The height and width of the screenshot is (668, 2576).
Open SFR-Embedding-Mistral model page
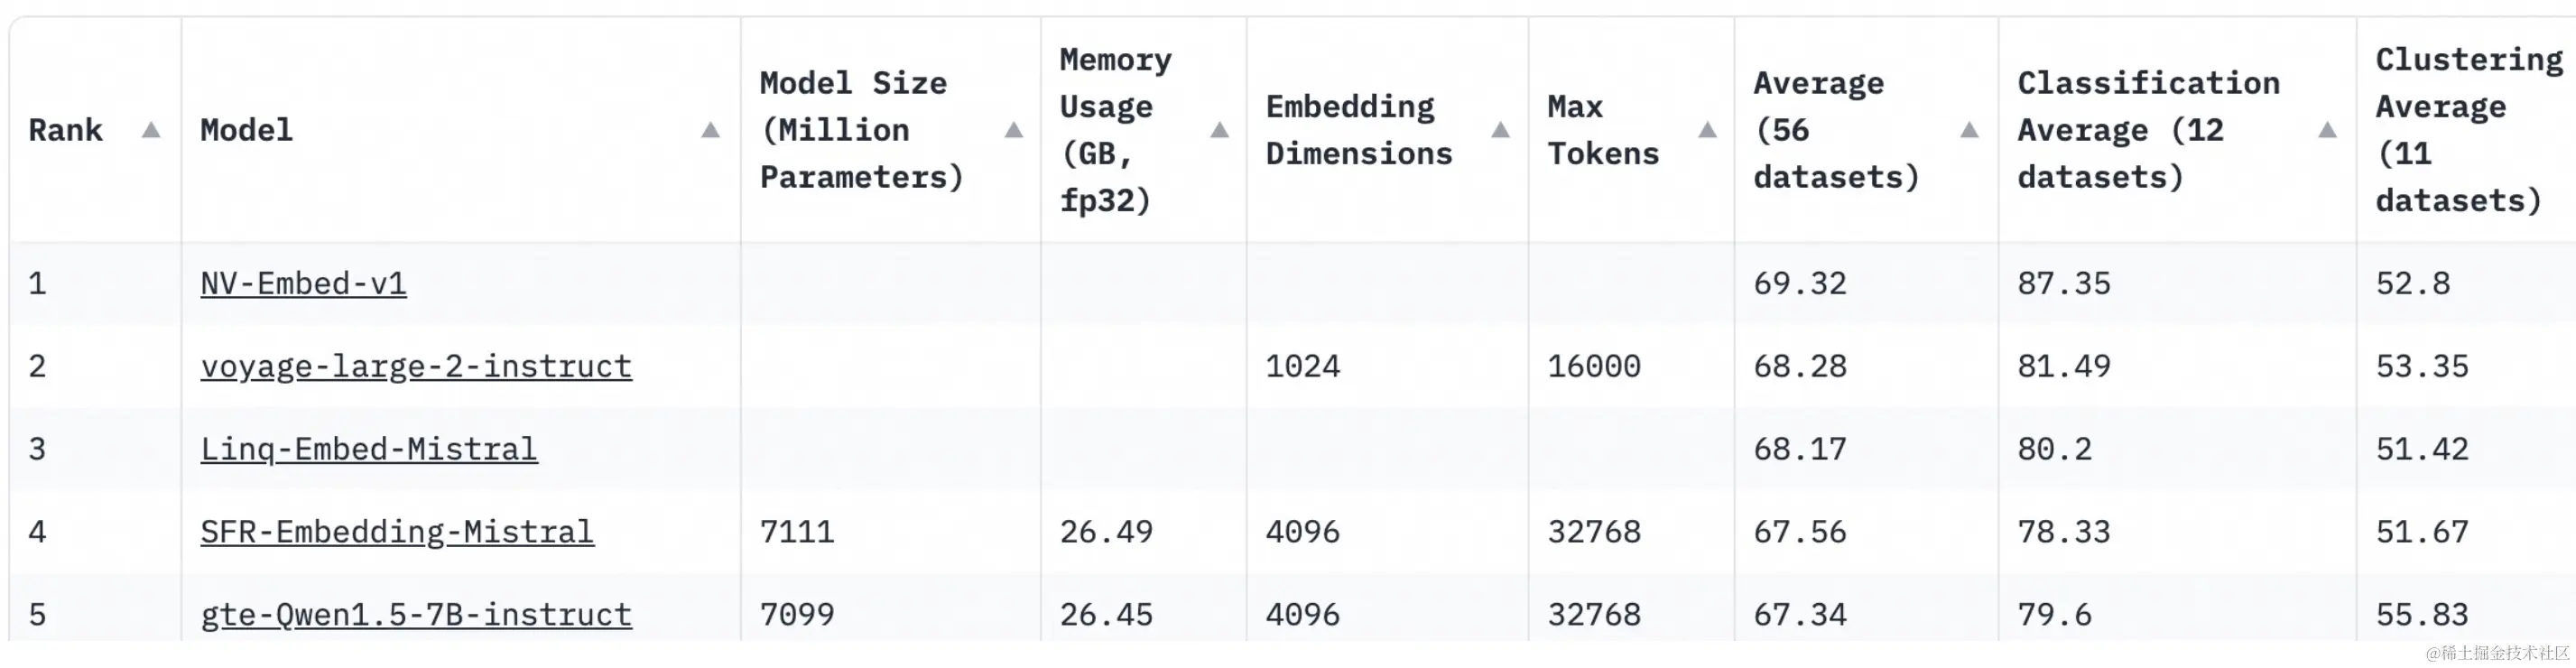point(397,532)
